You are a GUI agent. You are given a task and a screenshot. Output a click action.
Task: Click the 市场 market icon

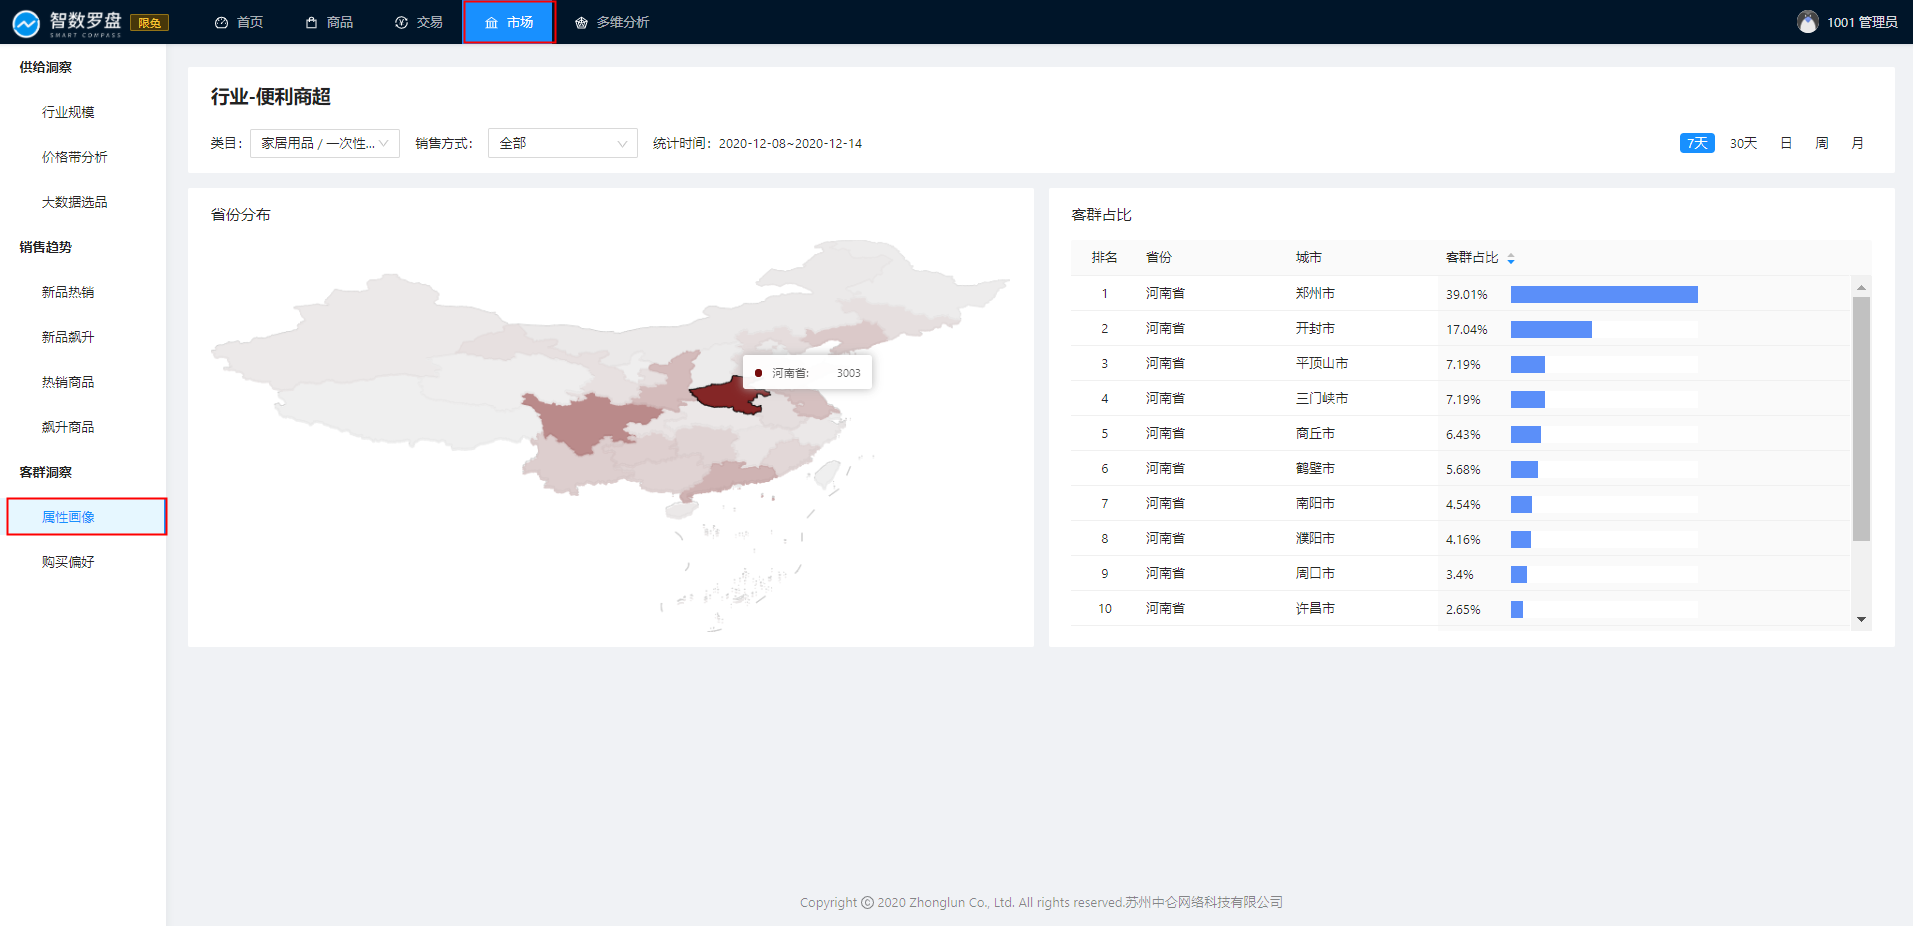pos(491,23)
